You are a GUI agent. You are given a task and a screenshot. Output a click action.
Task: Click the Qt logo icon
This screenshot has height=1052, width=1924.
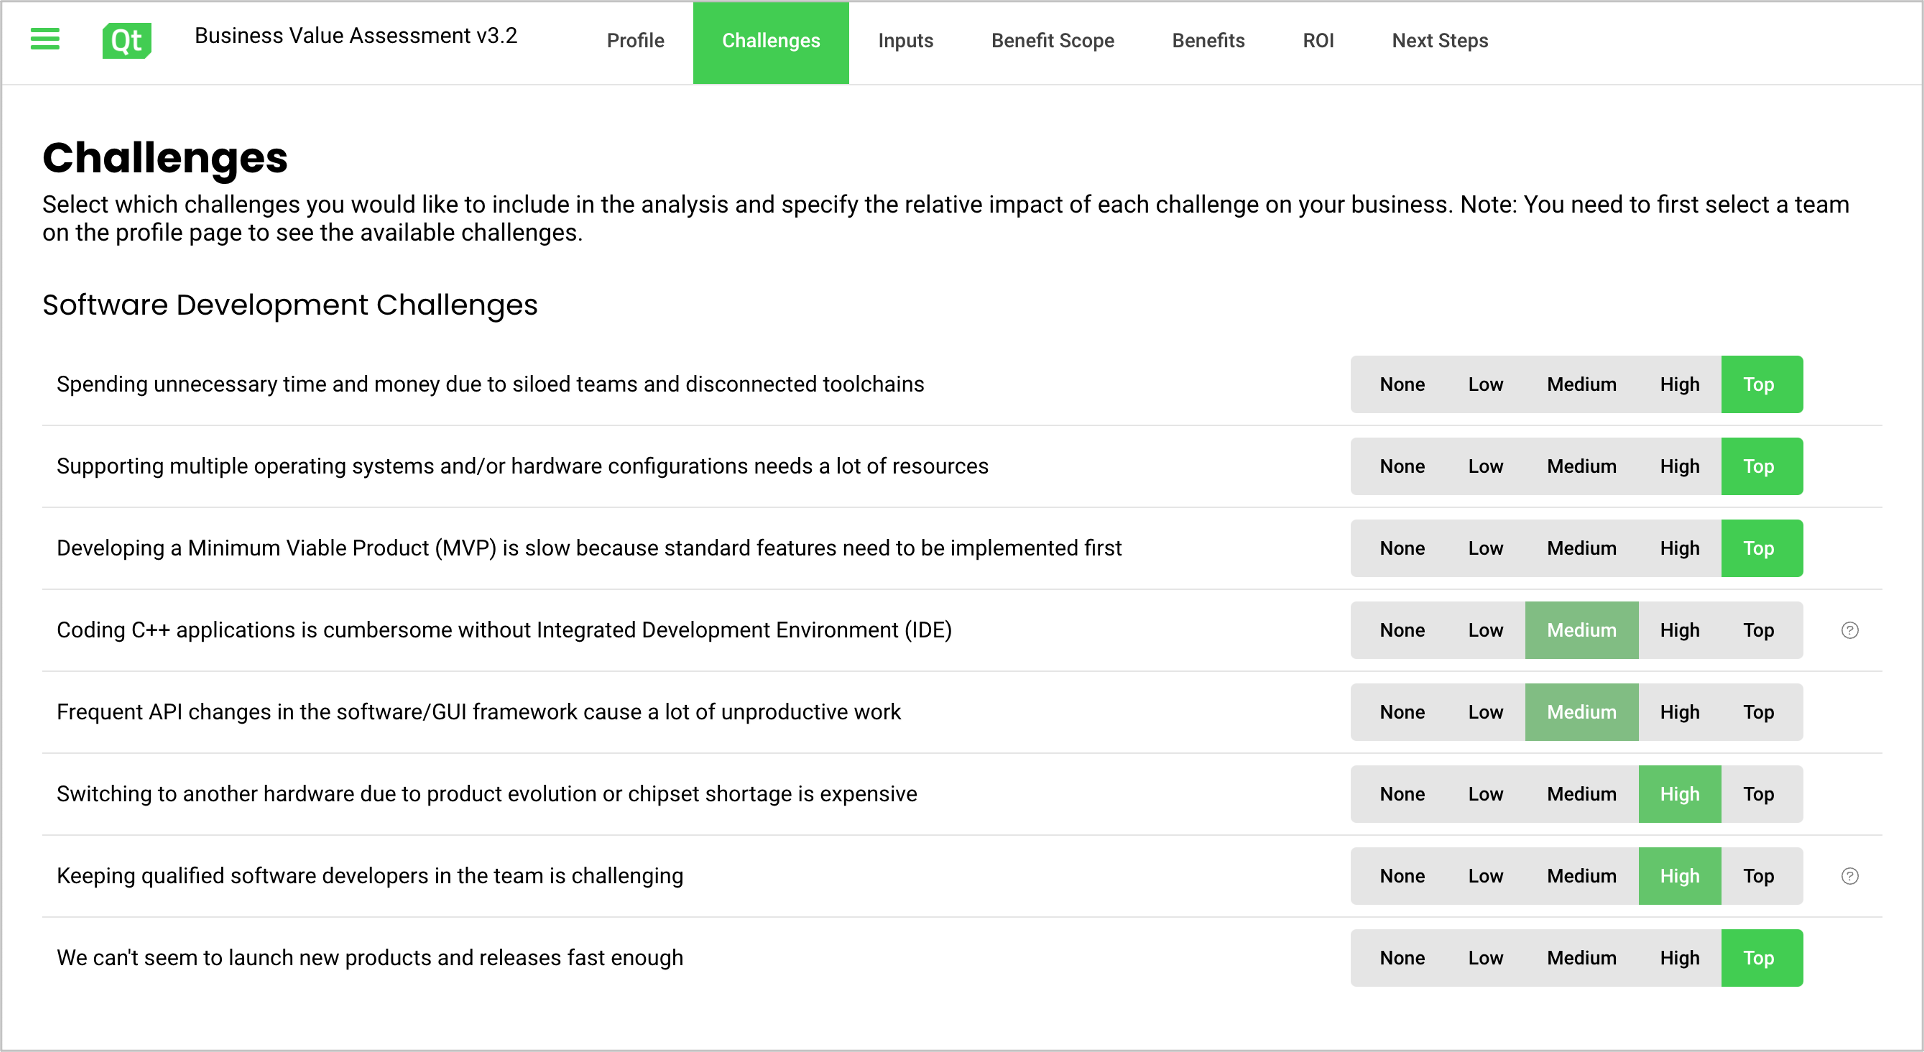tap(127, 40)
